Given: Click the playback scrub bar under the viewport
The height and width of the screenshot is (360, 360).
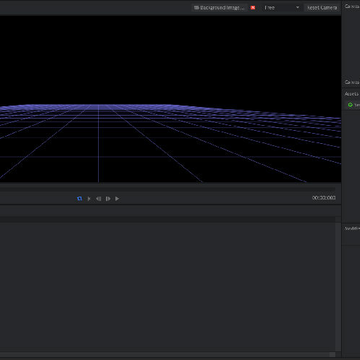Looking at the screenshot, I should 168,189.
